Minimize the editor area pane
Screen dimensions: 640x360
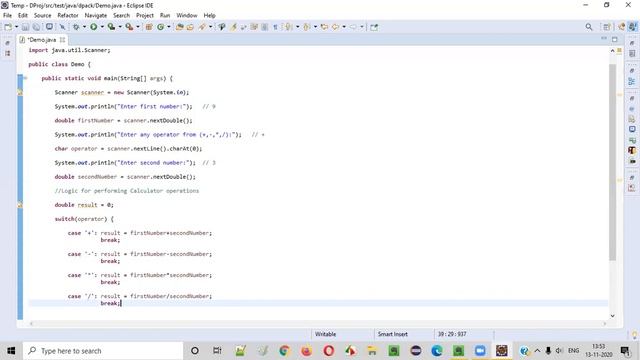(604, 39)
